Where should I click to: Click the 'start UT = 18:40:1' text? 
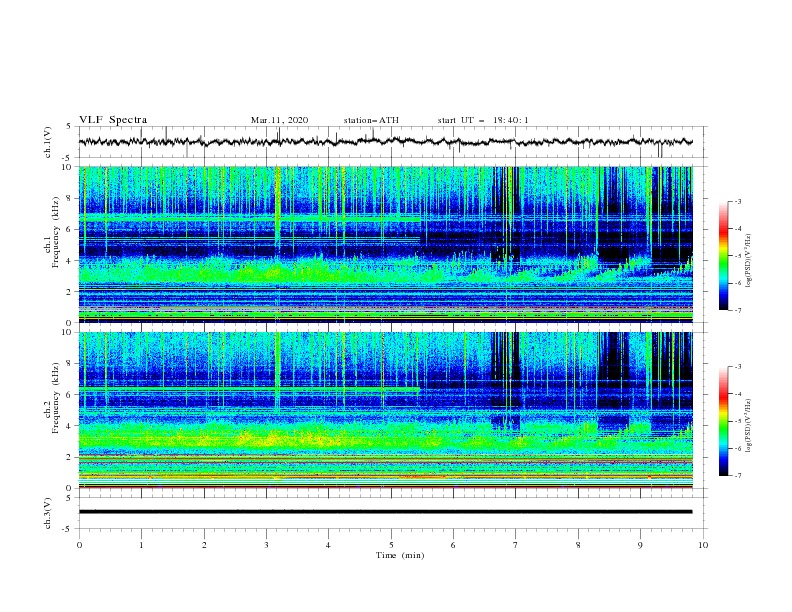(483, 120)
